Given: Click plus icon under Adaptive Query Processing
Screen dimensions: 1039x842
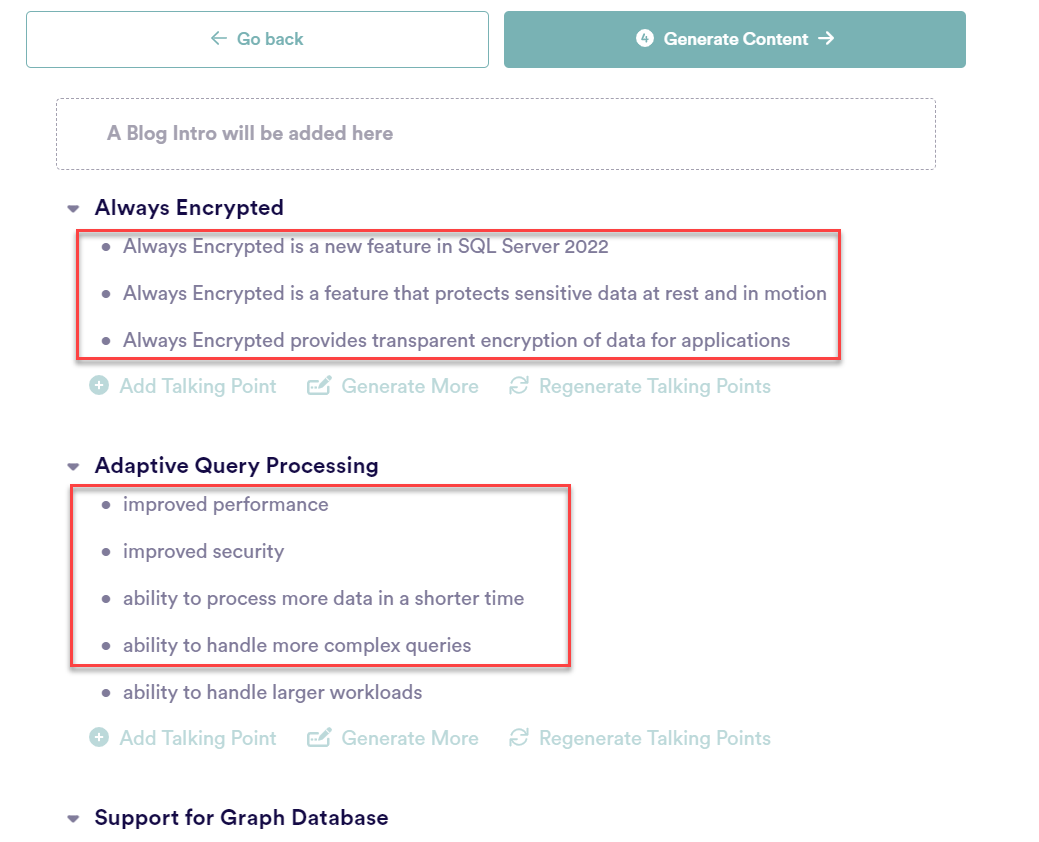Looking at the screenshot, I should [x=99, y=738].
